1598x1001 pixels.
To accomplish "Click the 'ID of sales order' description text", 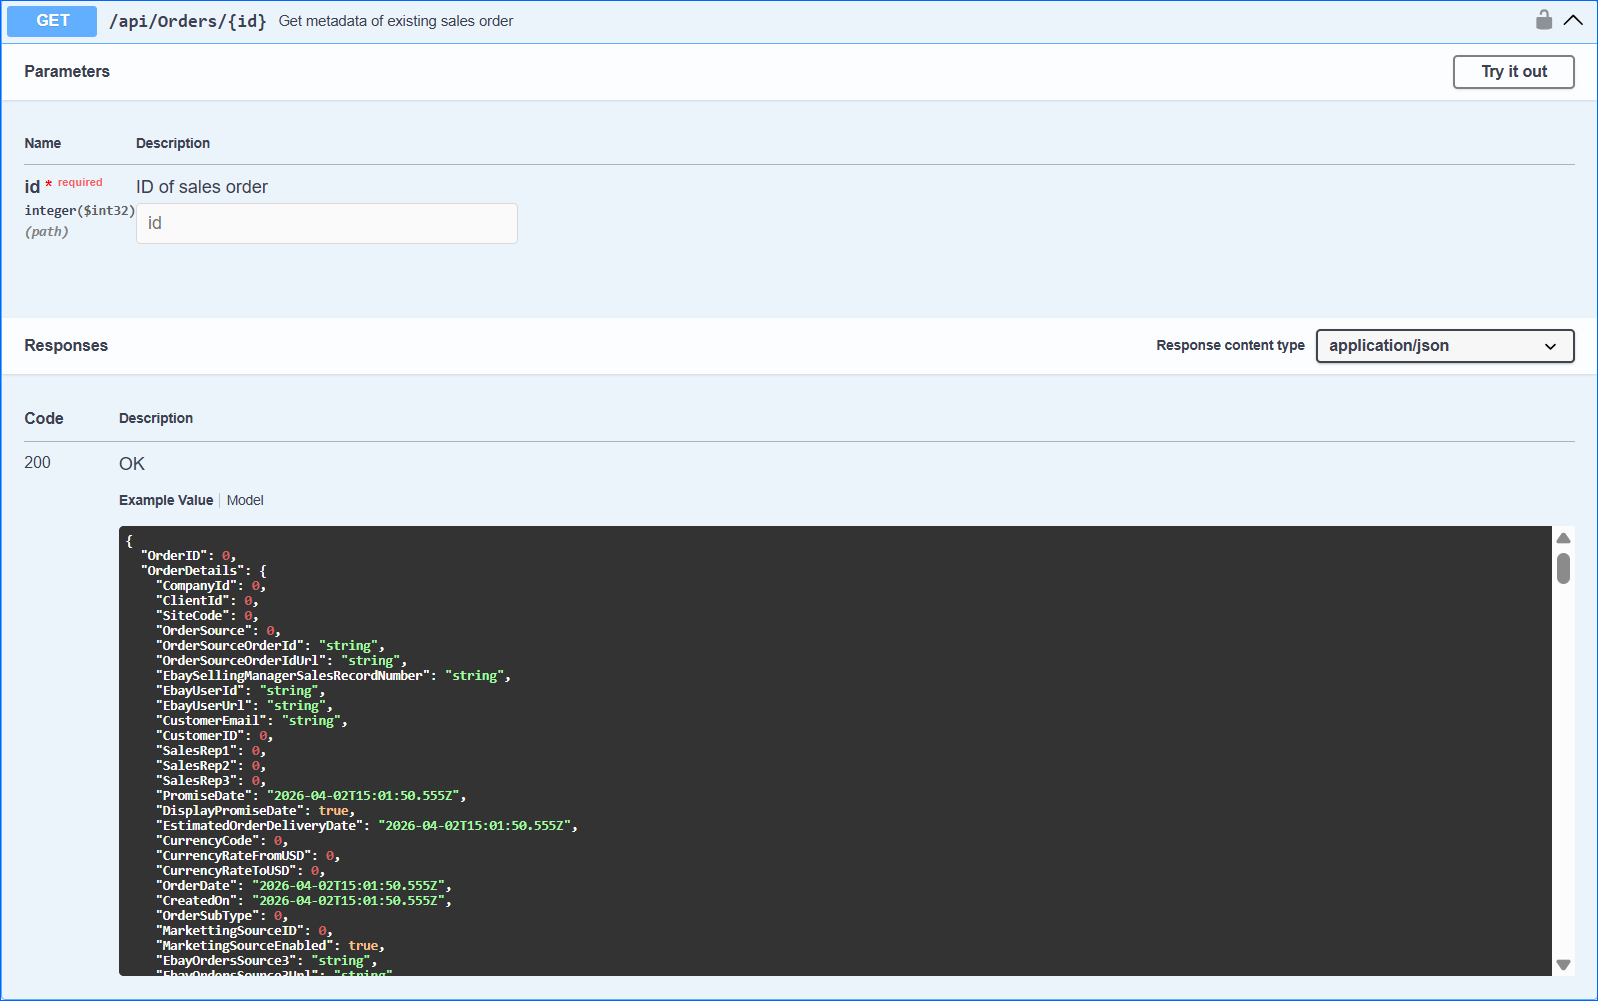I will 202,187.
